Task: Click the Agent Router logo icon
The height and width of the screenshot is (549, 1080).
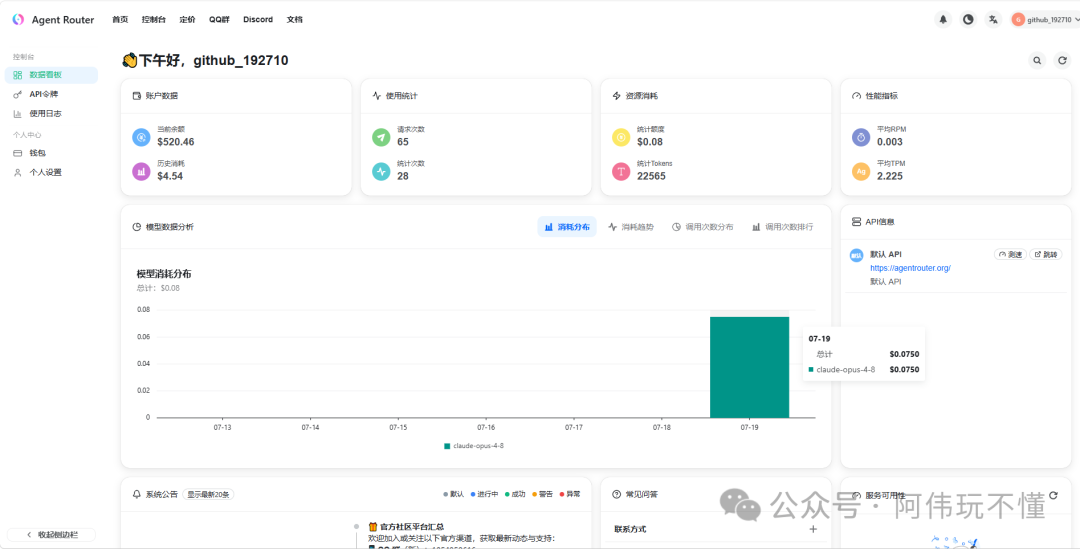Action: point(19,19)
